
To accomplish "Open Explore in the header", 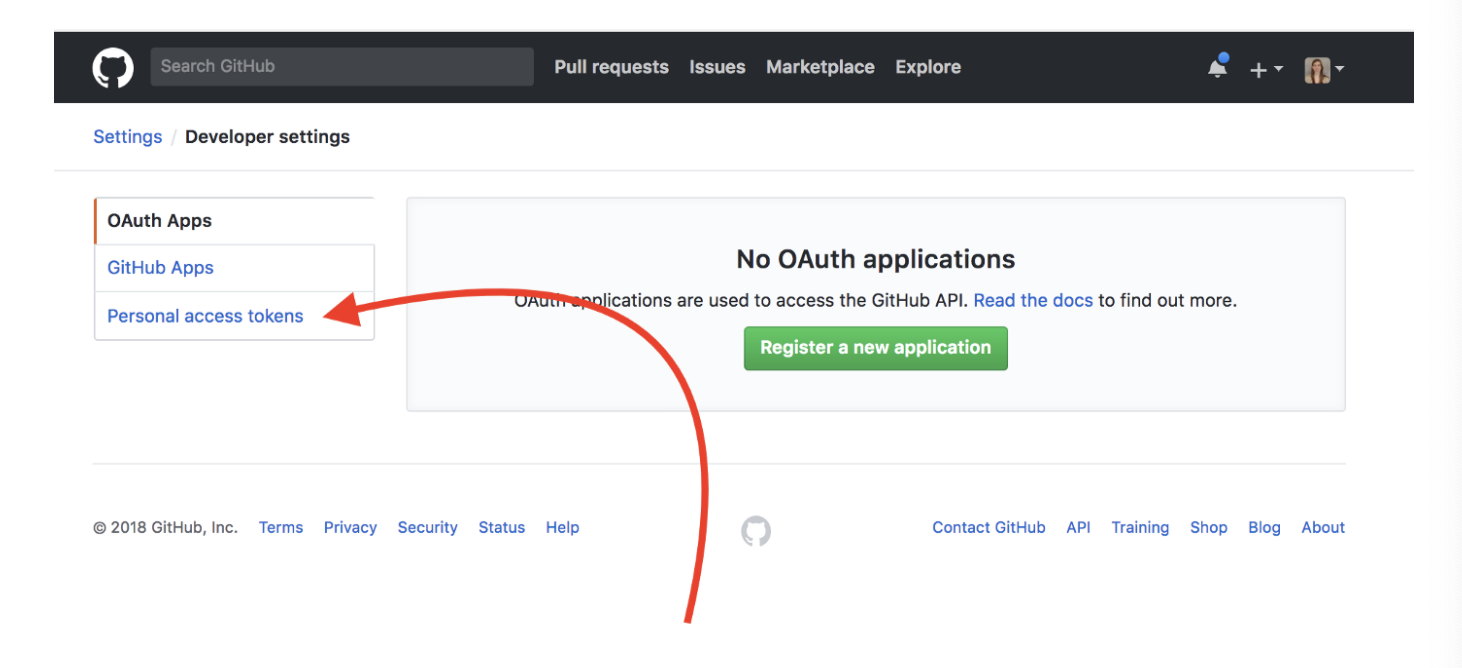I will click(x=928, y=67).
